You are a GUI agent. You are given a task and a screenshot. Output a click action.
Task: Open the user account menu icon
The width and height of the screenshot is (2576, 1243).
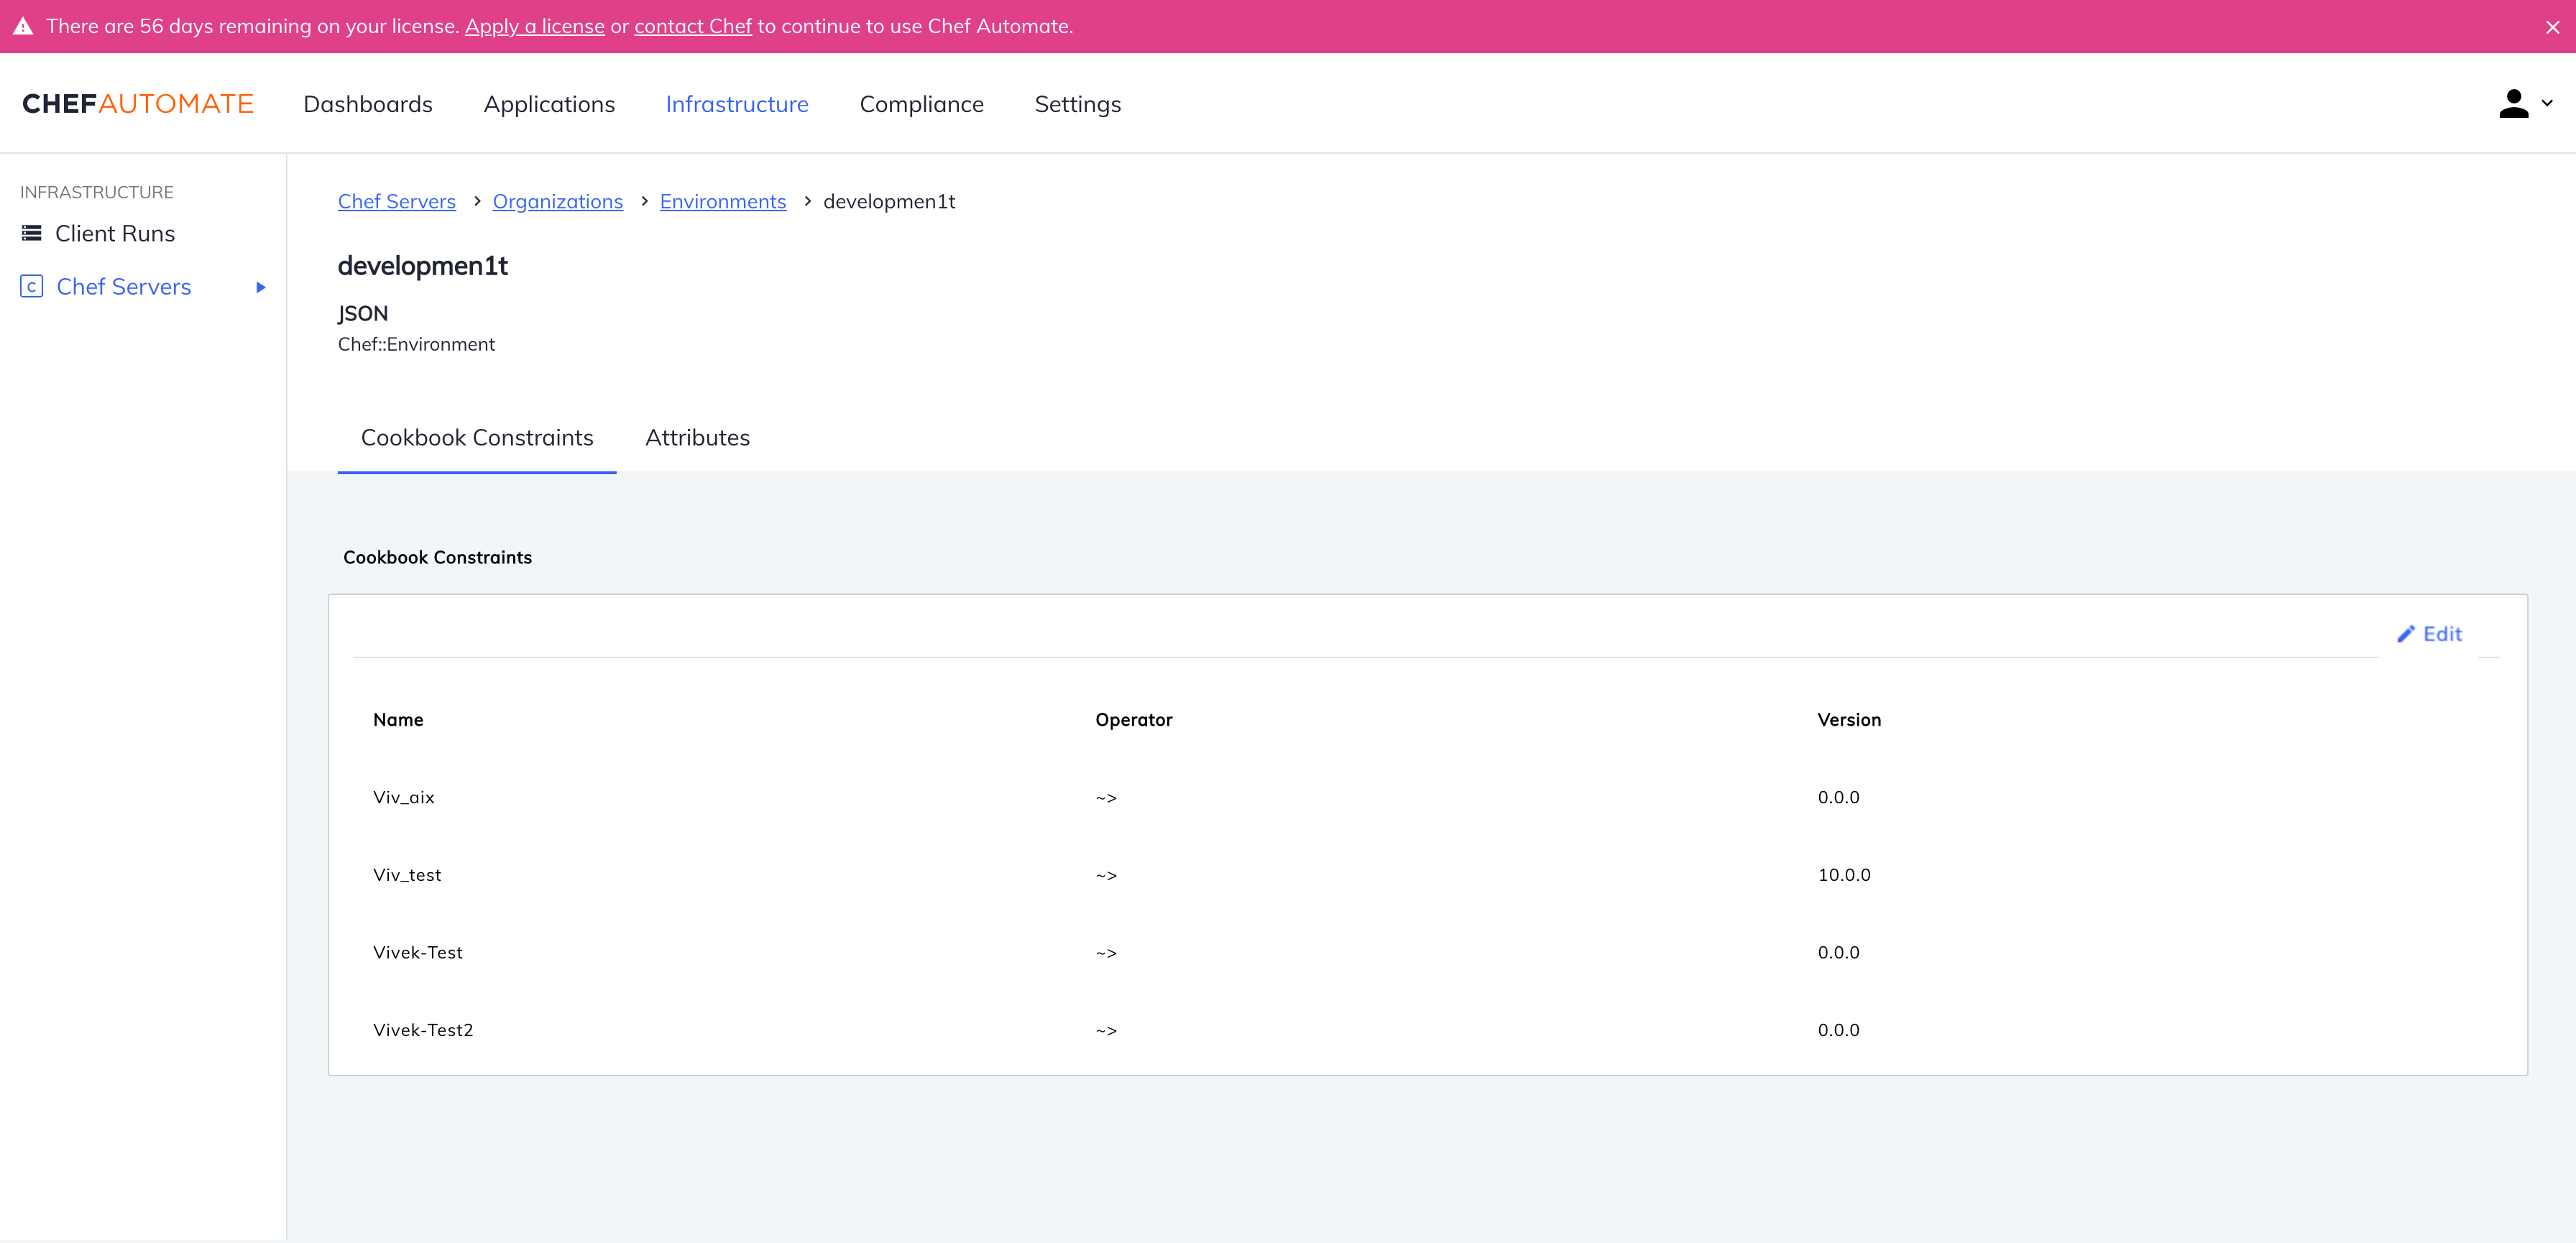2513,103
